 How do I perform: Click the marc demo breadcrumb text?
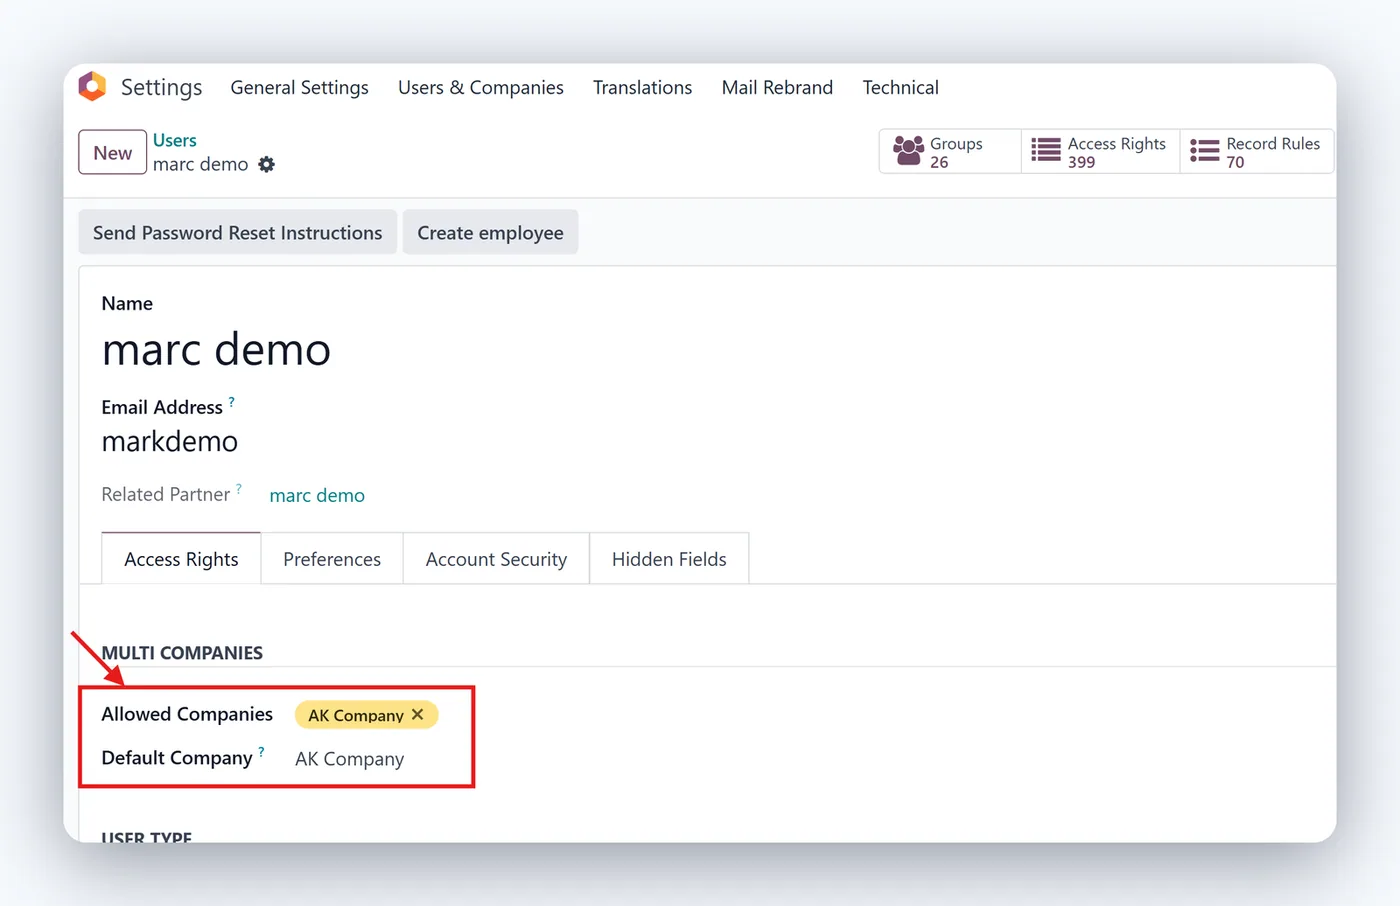coord(200,164)
